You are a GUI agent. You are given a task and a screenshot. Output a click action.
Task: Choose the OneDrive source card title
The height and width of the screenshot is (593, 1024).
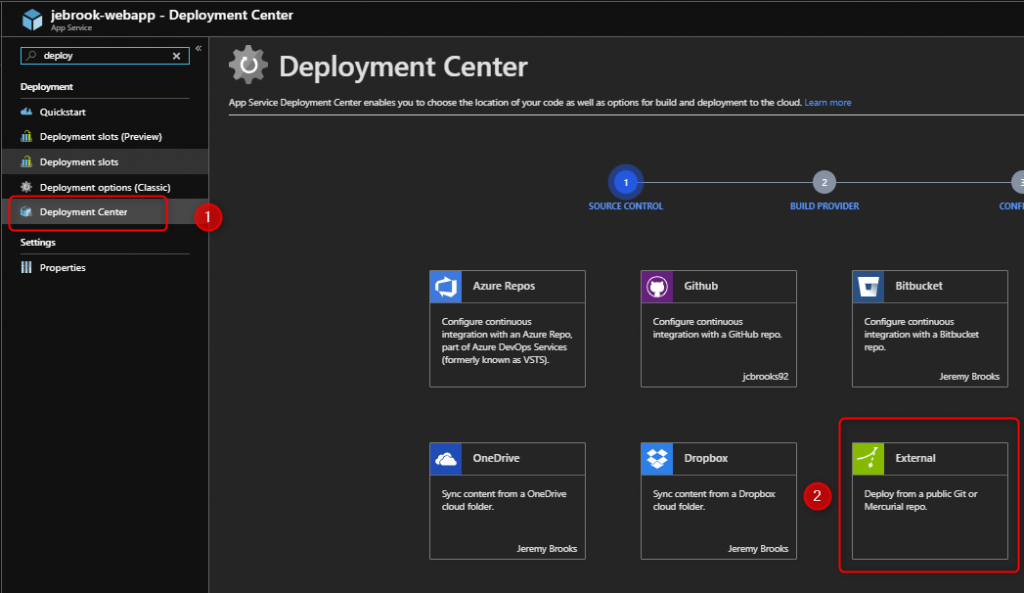coord(496,458)
